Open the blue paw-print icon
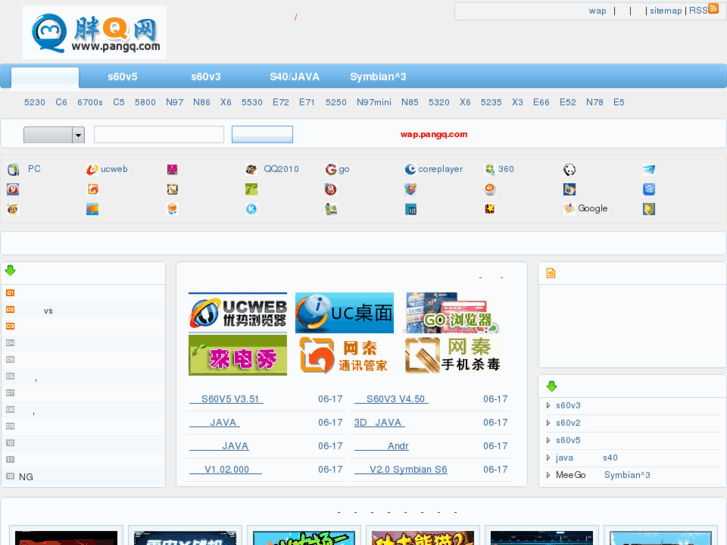The height and width of the screenshot is (545, 727). click(x=649, y=189)
